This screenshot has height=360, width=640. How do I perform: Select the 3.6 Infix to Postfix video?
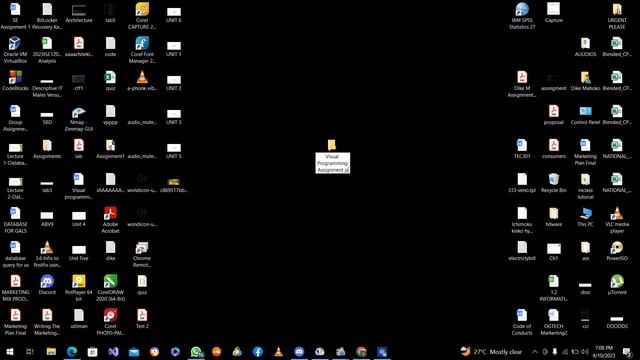[47, 254]
